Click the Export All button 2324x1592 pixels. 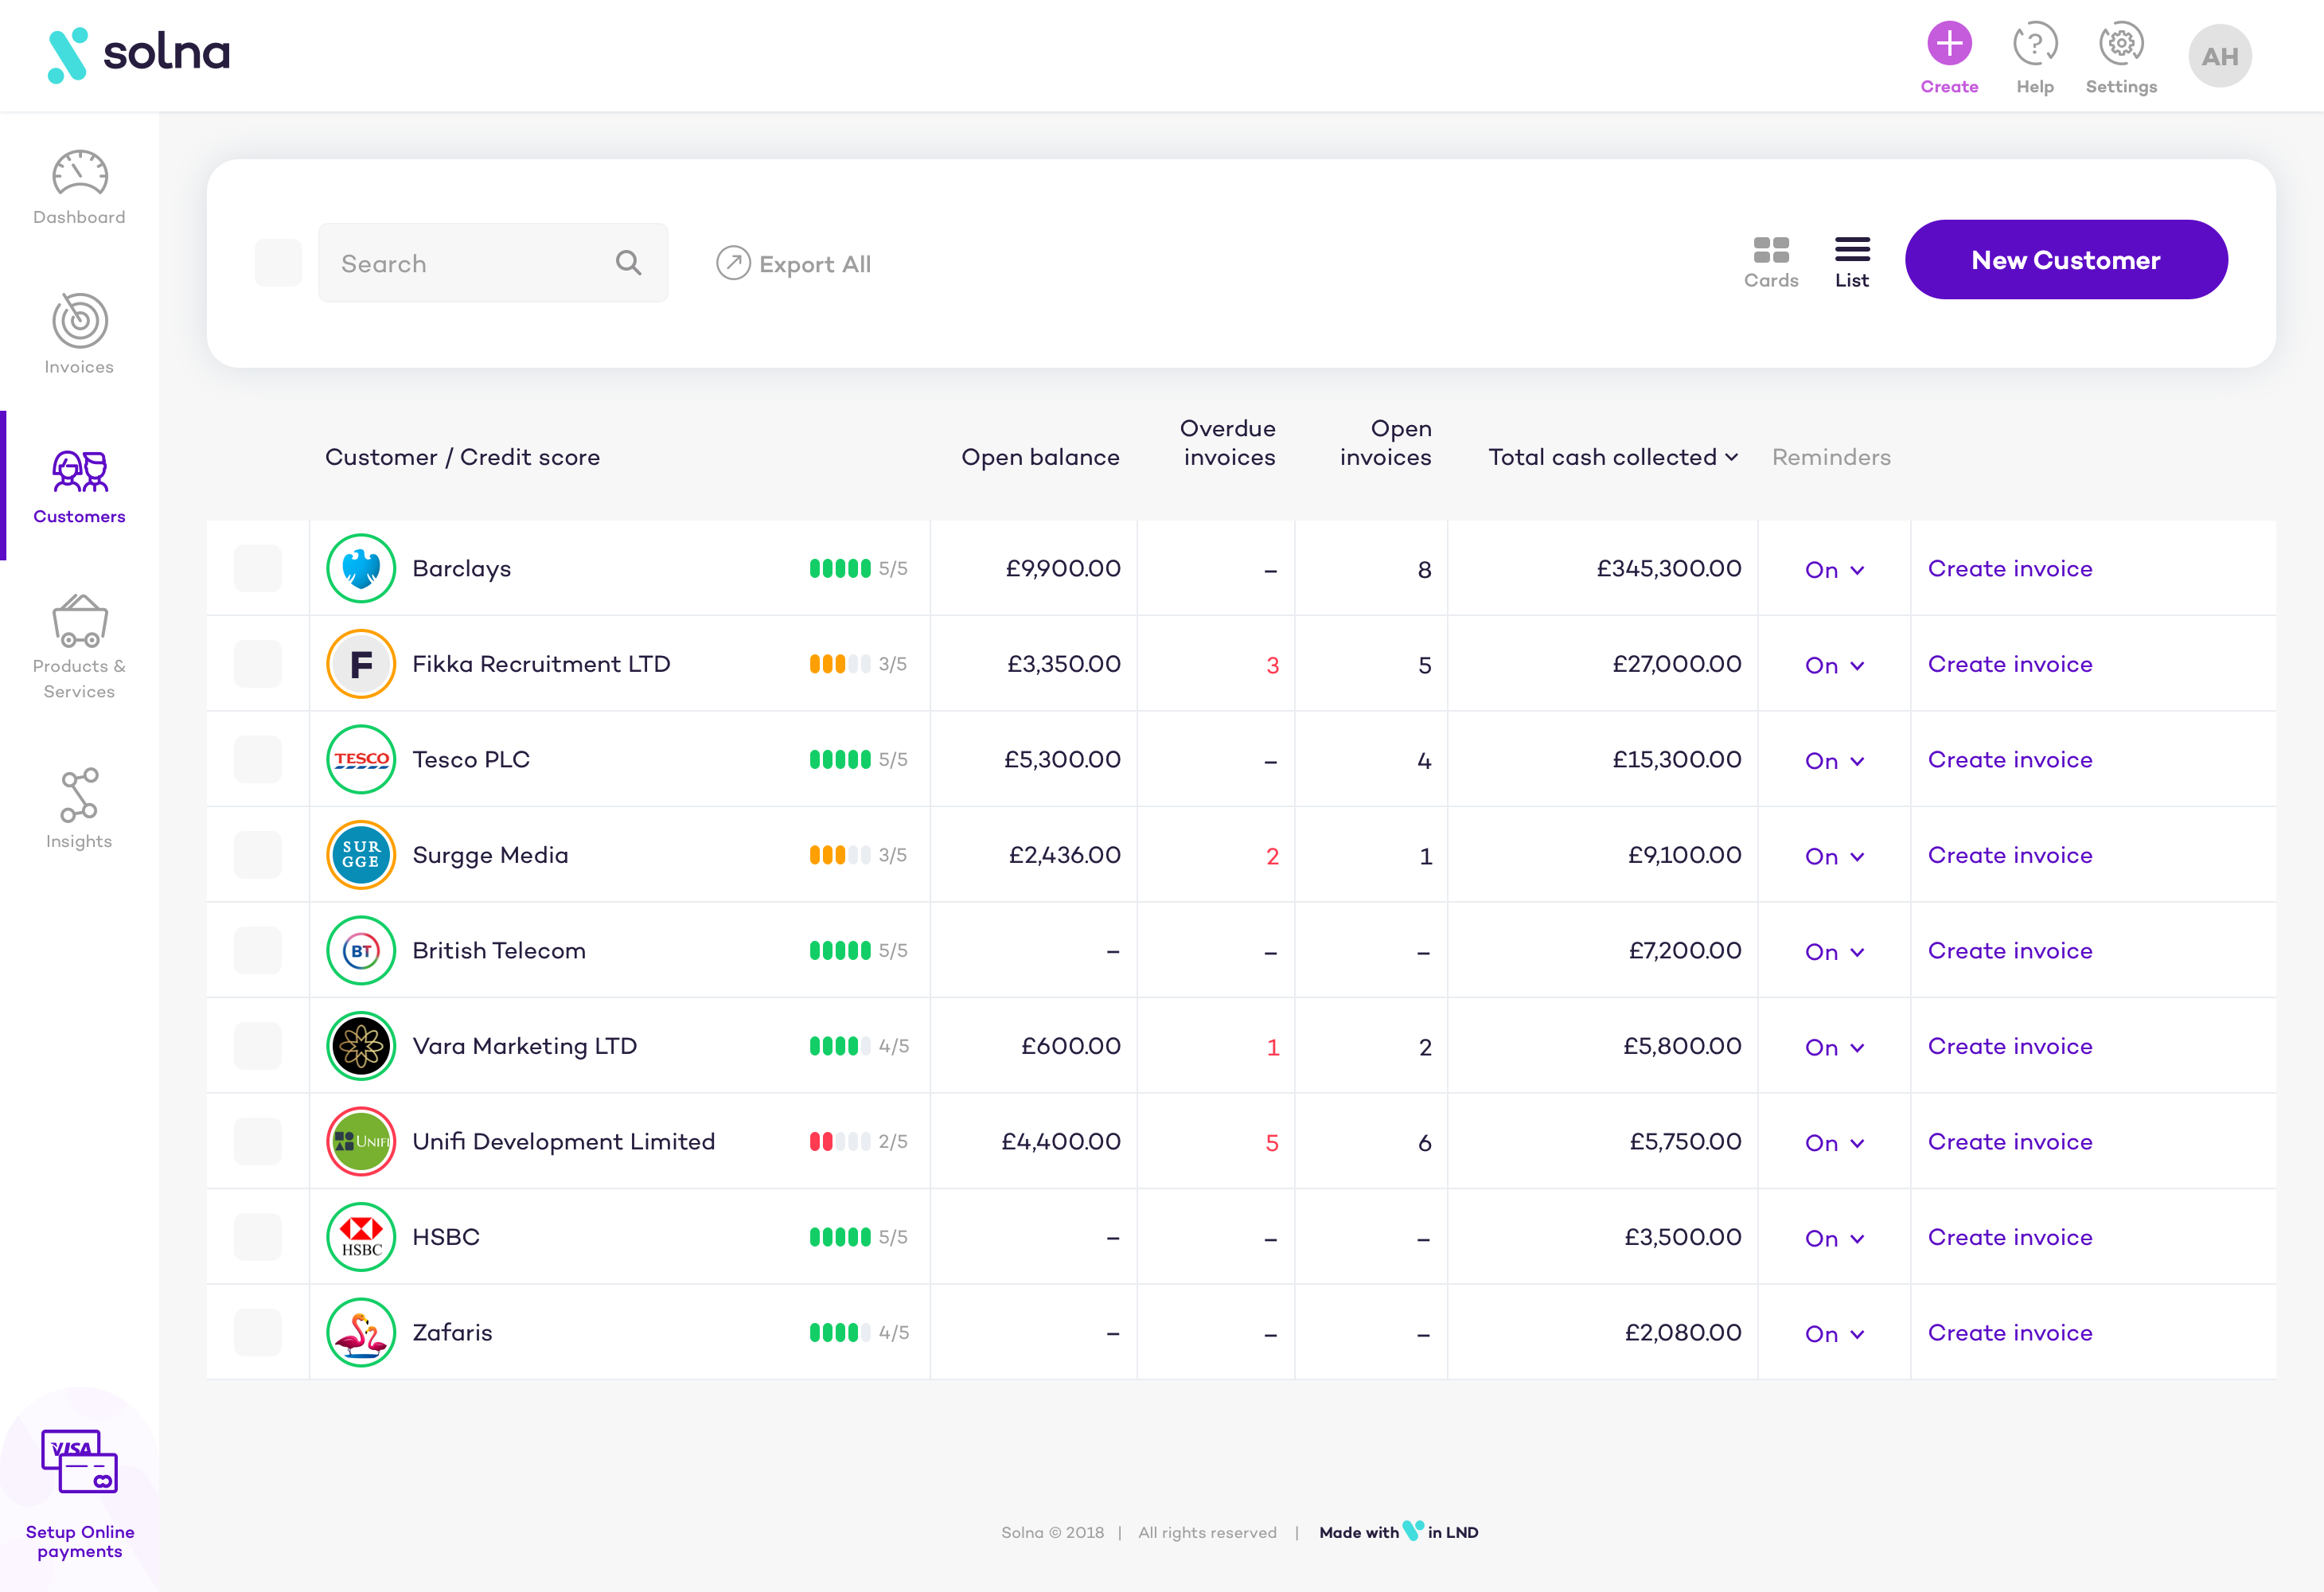click(x=791, y=263)
